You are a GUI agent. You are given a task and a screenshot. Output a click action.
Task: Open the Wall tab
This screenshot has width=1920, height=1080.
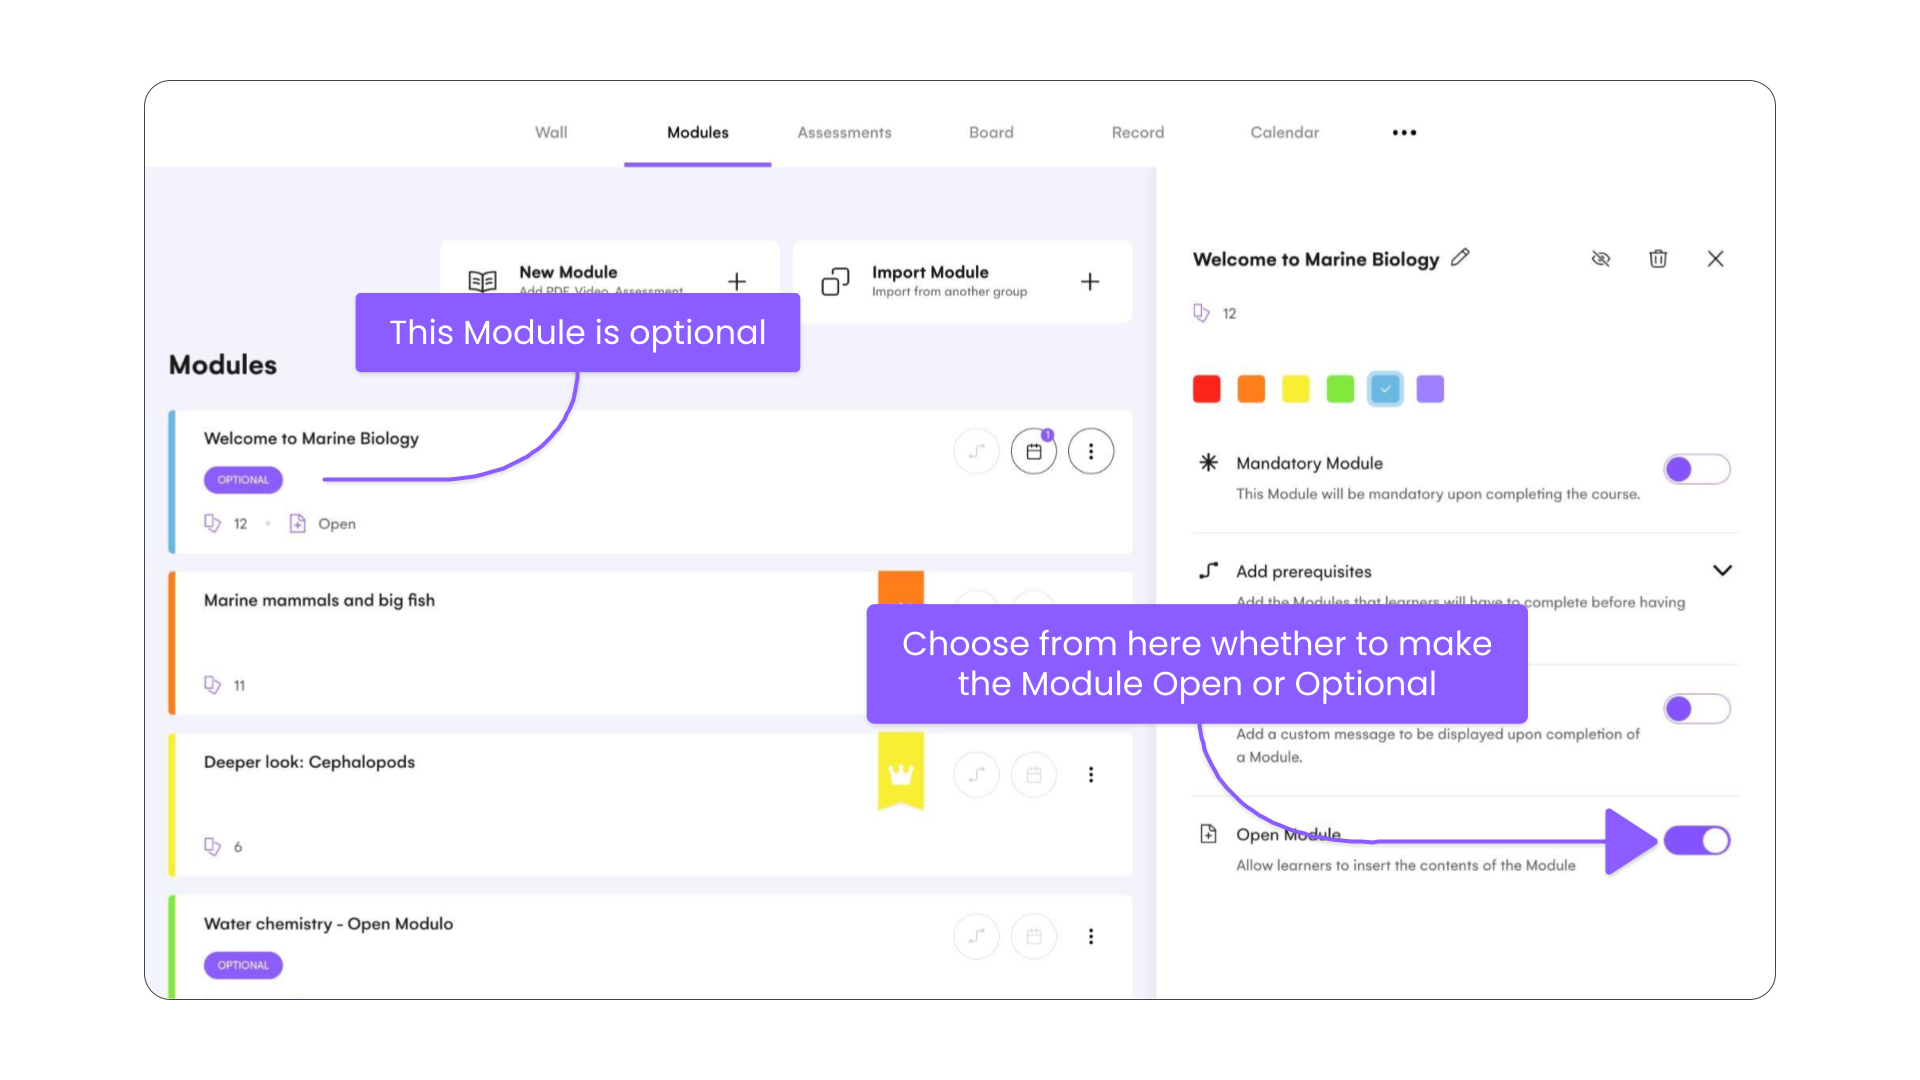click(551, 132)
